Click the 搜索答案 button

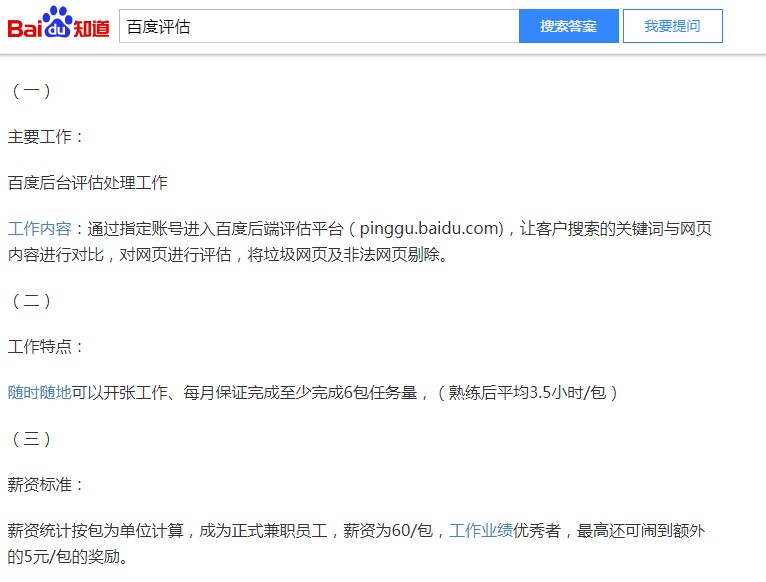coord(569,26)
